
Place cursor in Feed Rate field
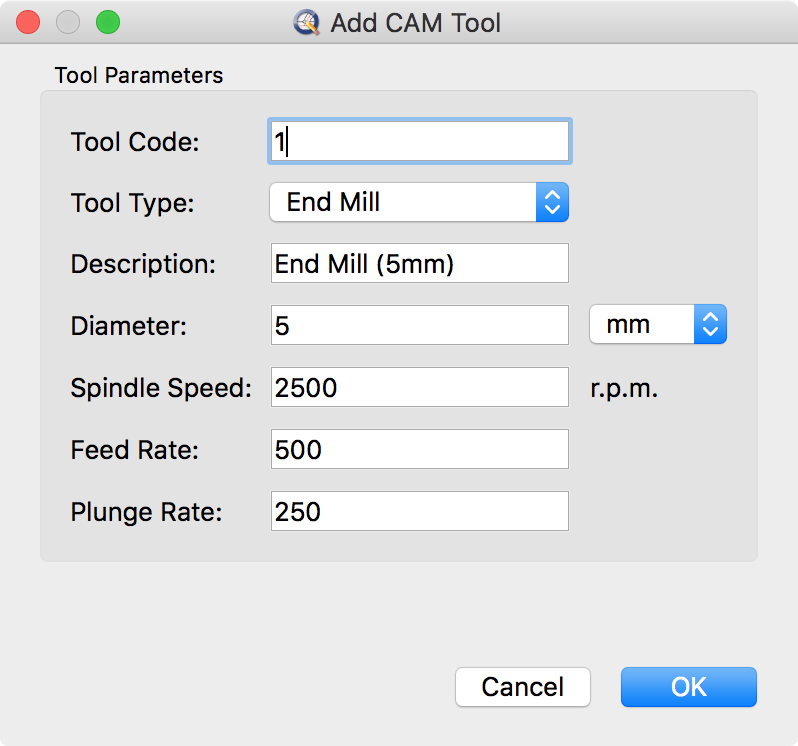(420, 450)
